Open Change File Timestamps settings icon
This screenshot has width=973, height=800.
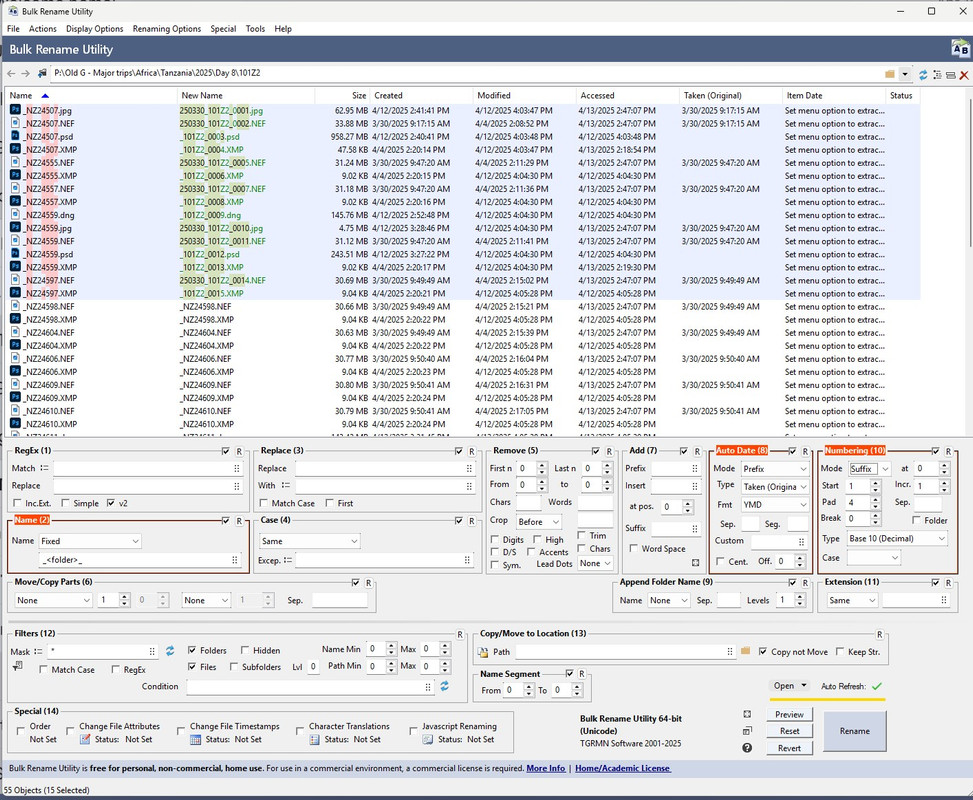pyautogui.click(x=195, y=739)
